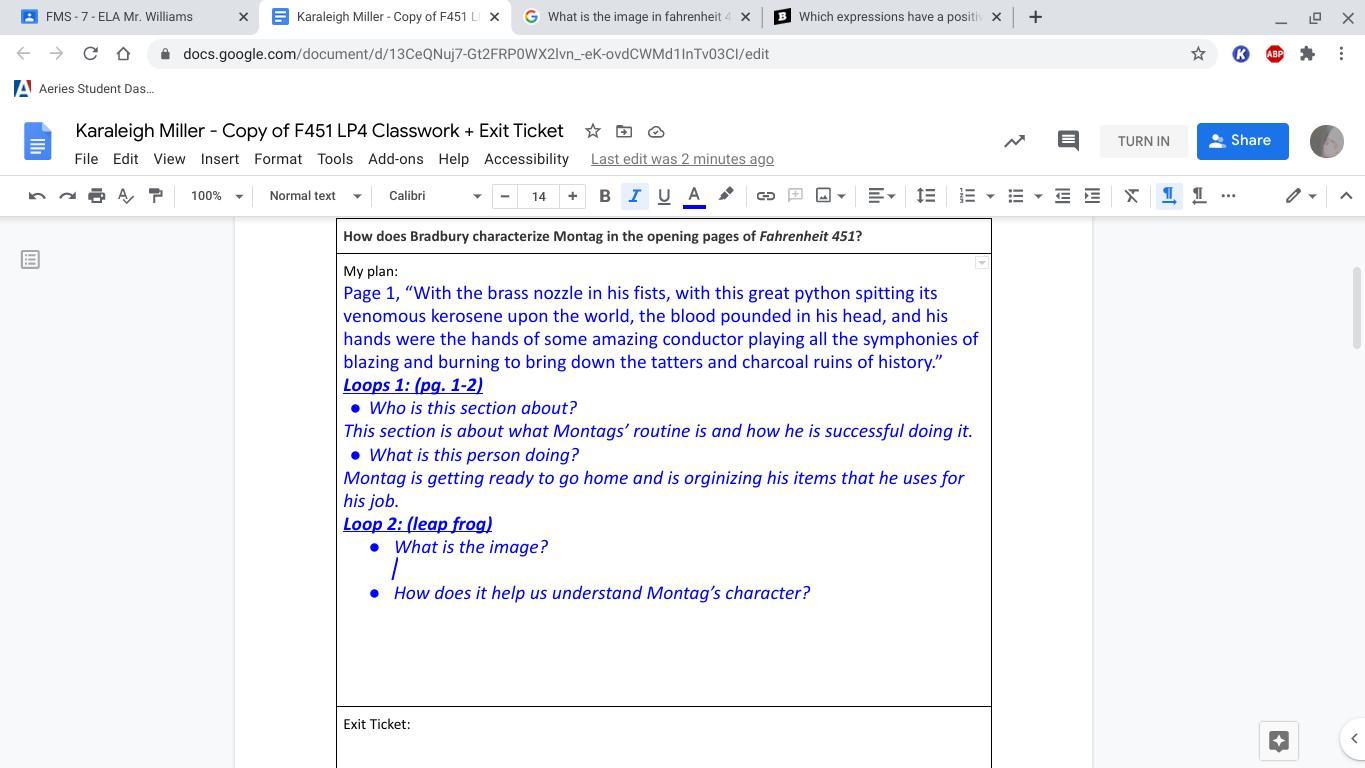The height and width of the screenshot is (768, 1365).
Task: Click the Clear formatting icon
Action: coord(1131,196)
